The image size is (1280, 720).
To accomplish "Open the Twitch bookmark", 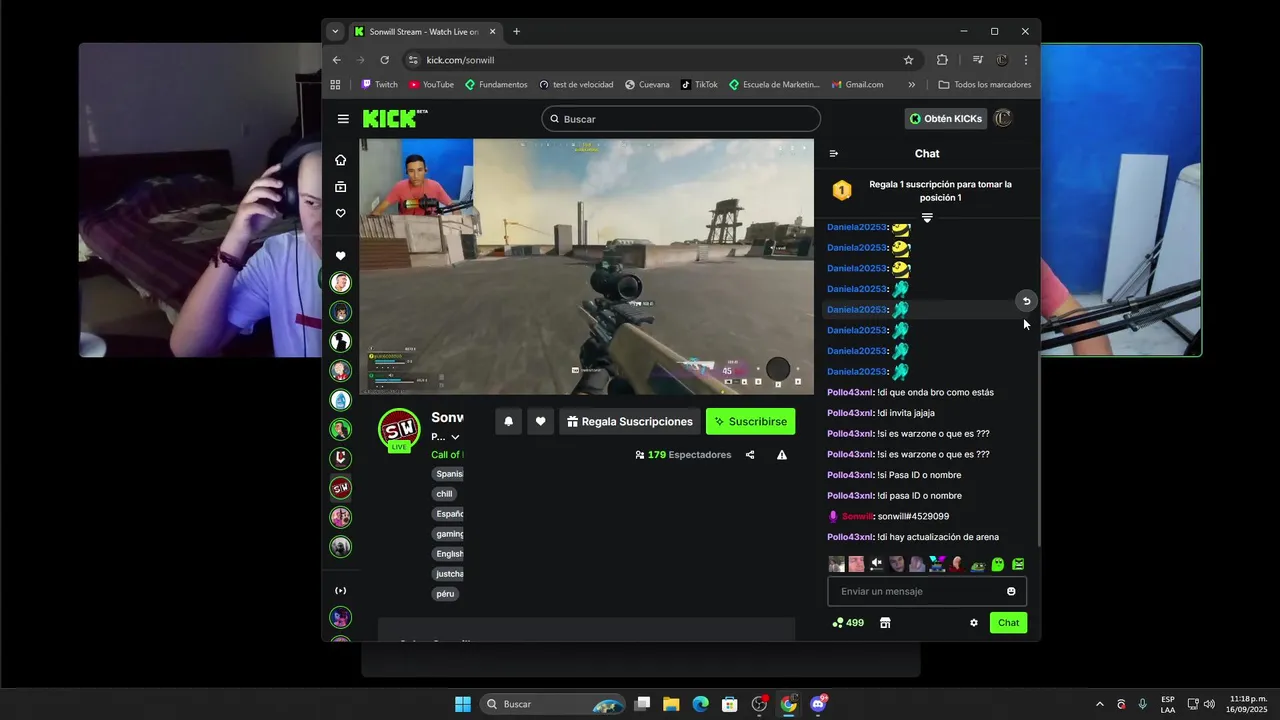I will coord(379,85).
